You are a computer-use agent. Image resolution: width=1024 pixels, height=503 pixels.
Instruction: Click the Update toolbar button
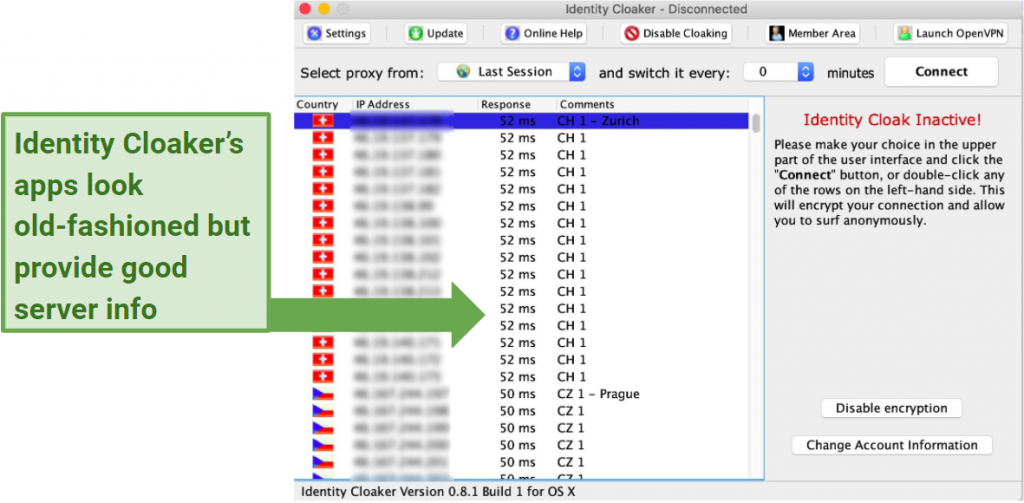coord(435,33)
